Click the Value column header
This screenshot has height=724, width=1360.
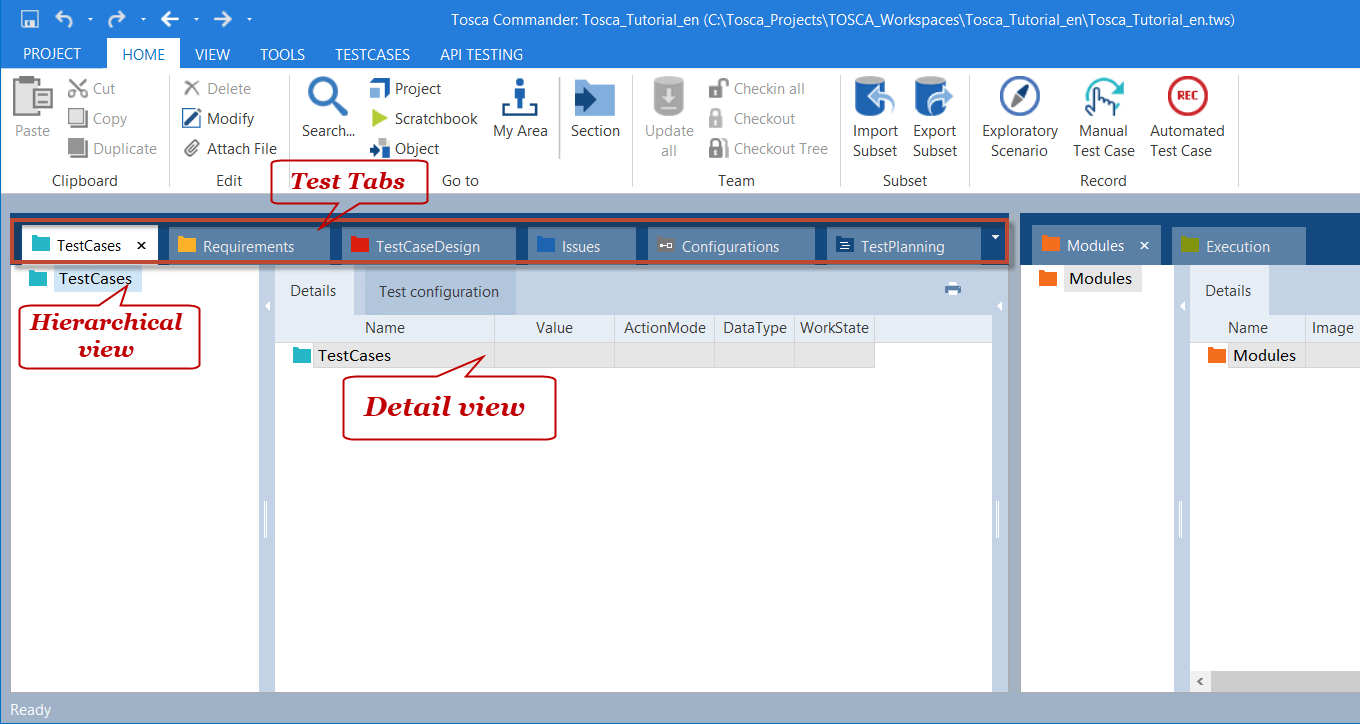click(x=554, y=328)
